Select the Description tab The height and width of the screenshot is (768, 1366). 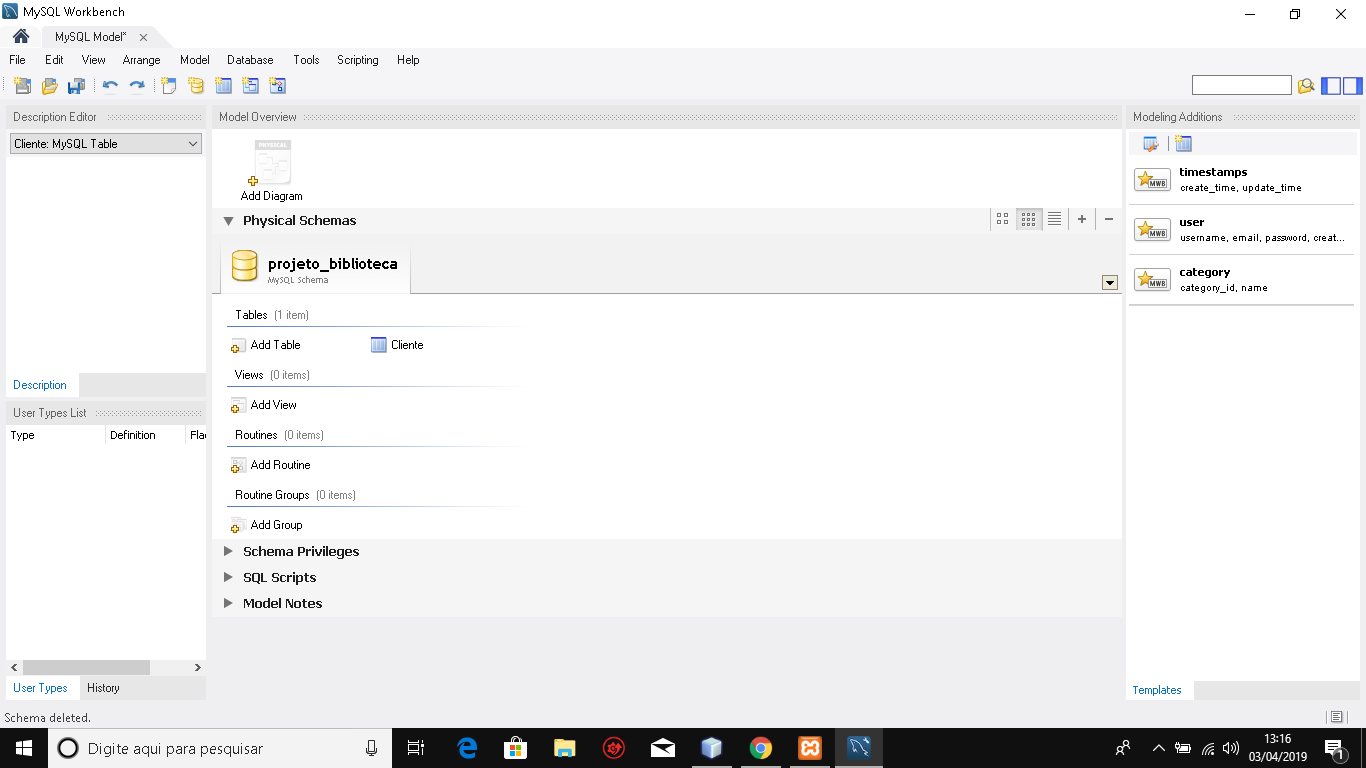40,385
